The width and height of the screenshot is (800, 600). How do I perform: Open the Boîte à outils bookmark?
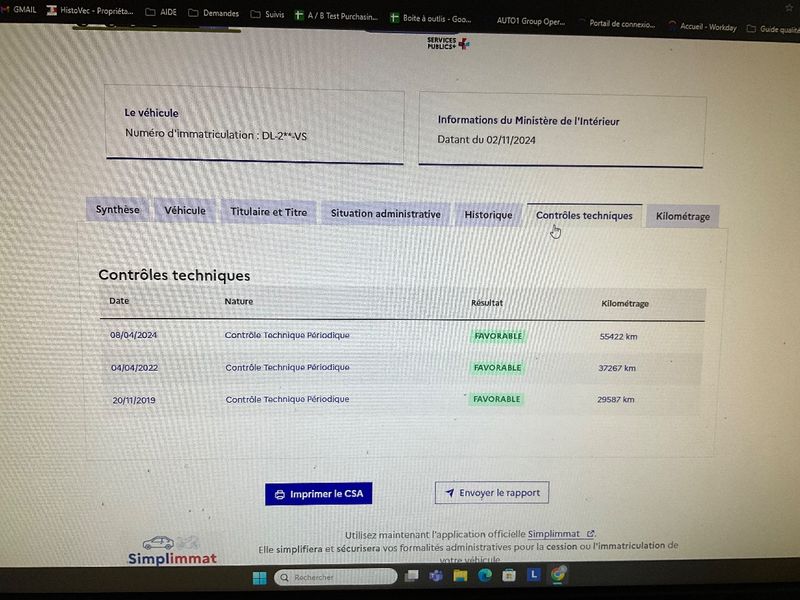431,18
